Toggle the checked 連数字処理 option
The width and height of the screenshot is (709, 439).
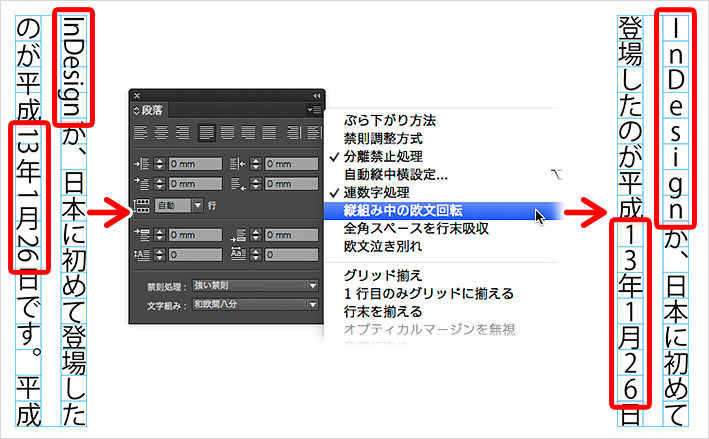tap(376, 193)
